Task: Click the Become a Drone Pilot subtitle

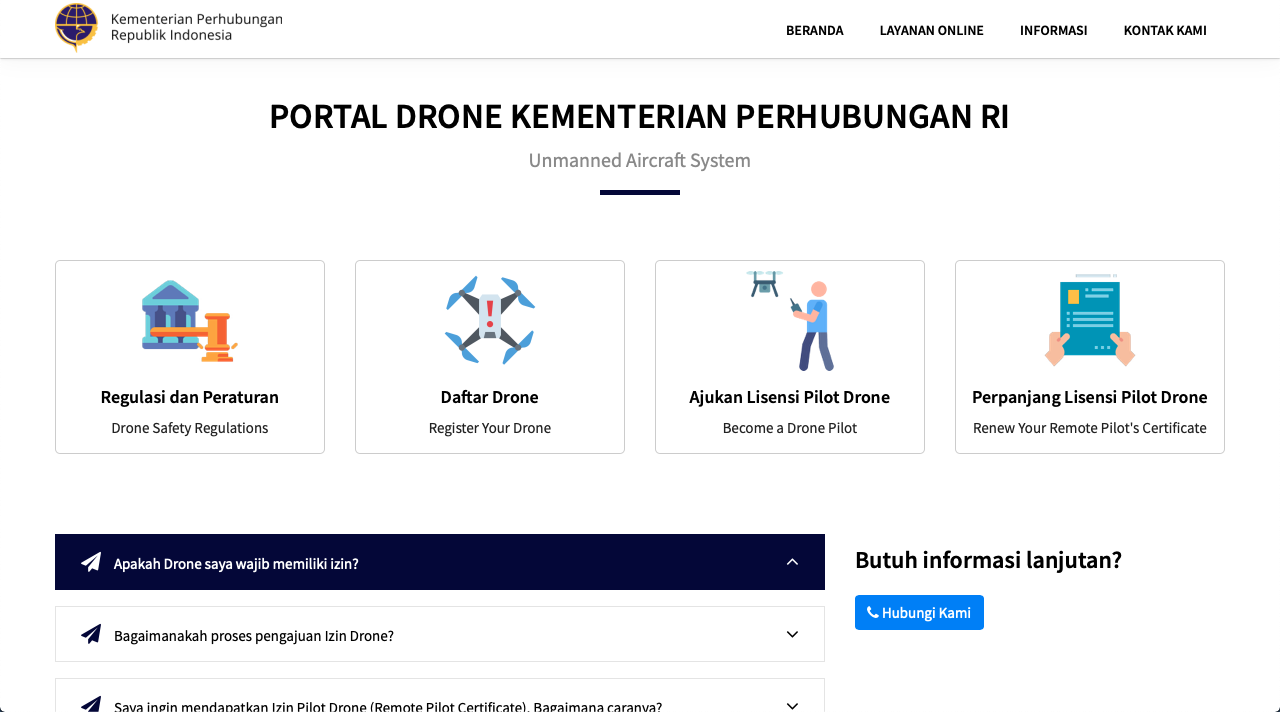Action: tap(790, 428)
